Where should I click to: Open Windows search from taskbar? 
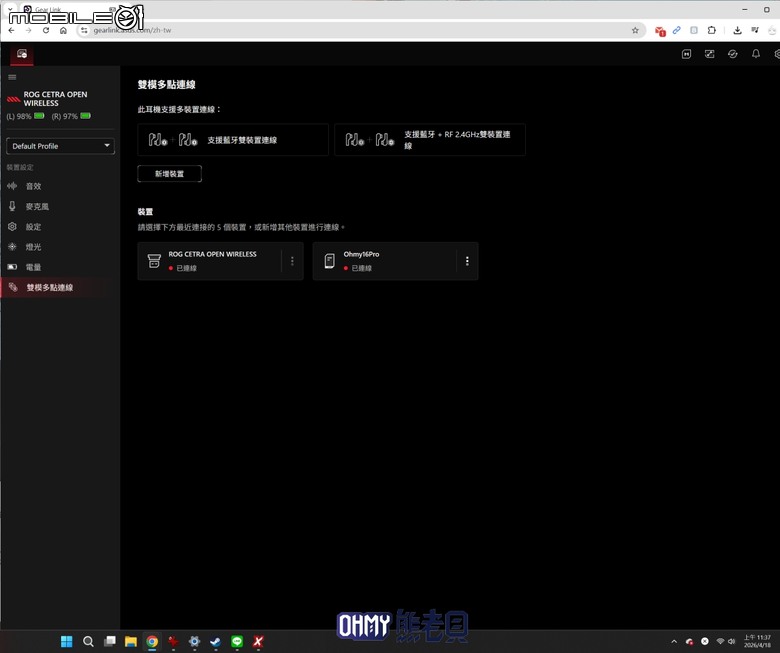88,642
